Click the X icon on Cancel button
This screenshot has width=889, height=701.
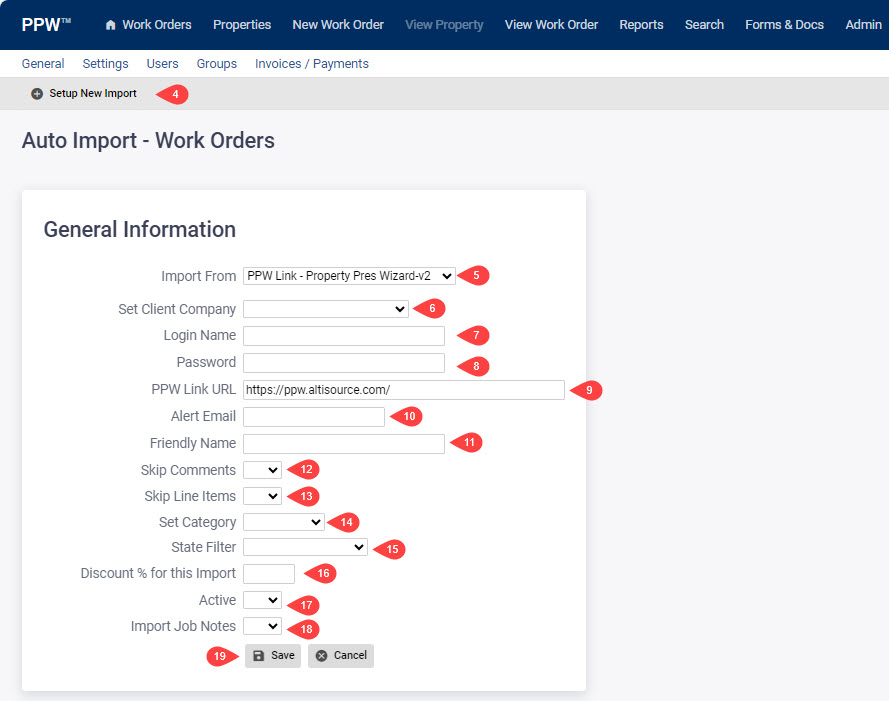pyautogui.click(x=322, y=656)
